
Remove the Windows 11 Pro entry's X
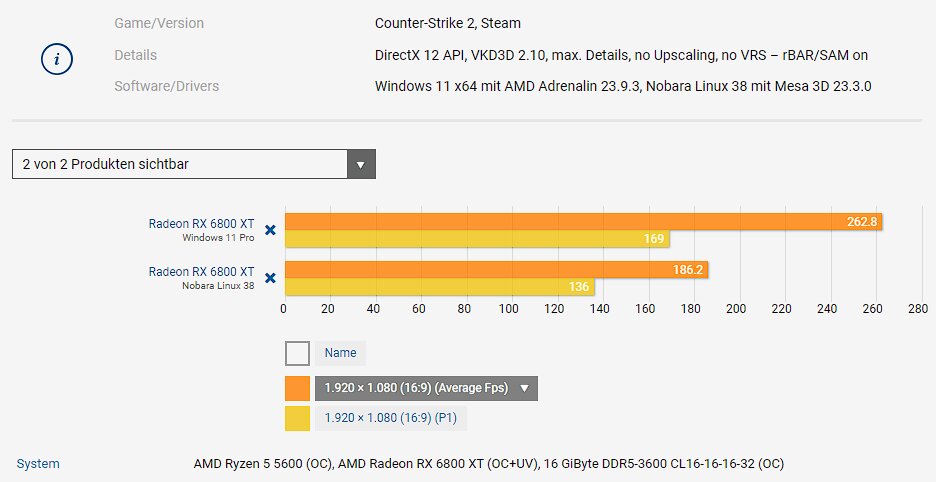pyautogui.click(x=270, y=230)
